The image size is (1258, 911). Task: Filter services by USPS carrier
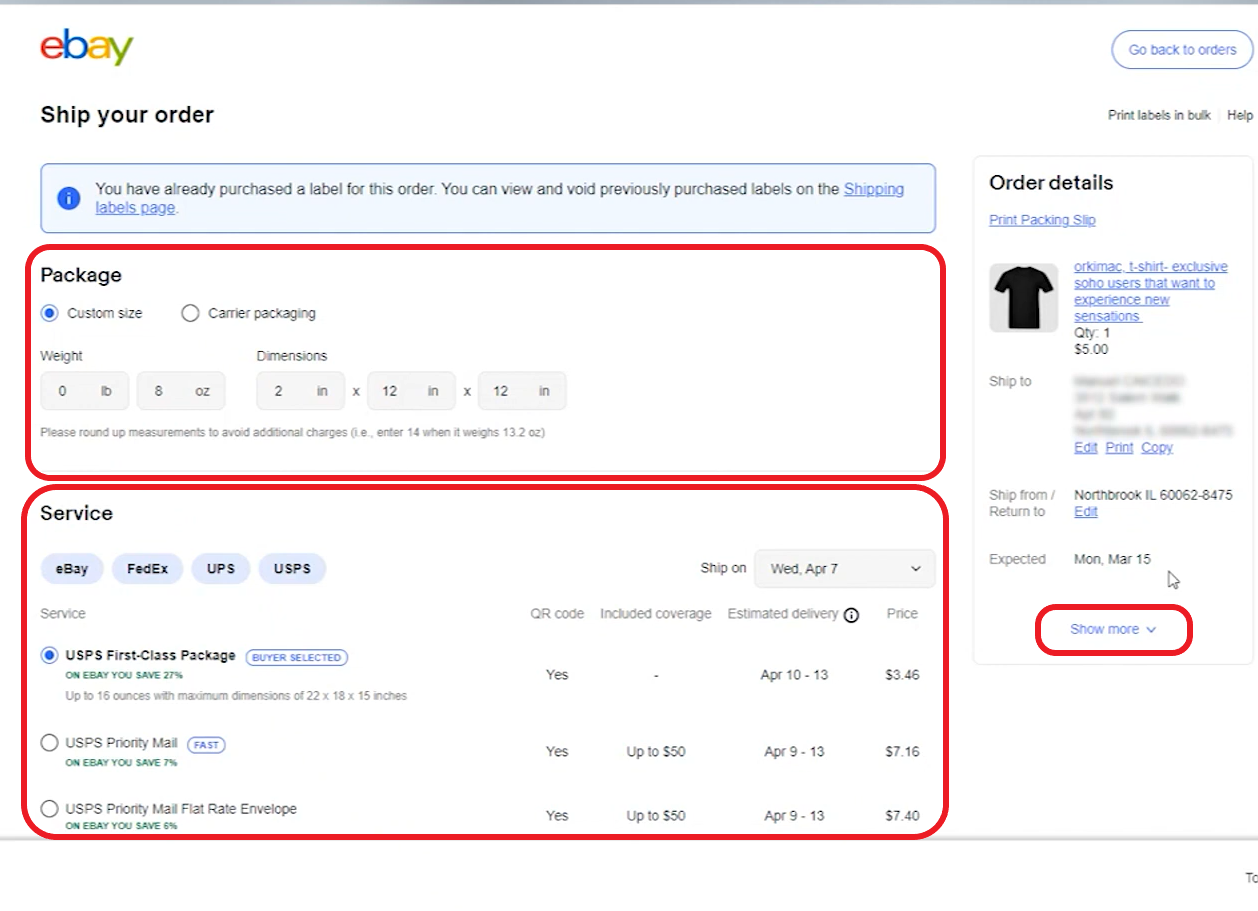292,569
